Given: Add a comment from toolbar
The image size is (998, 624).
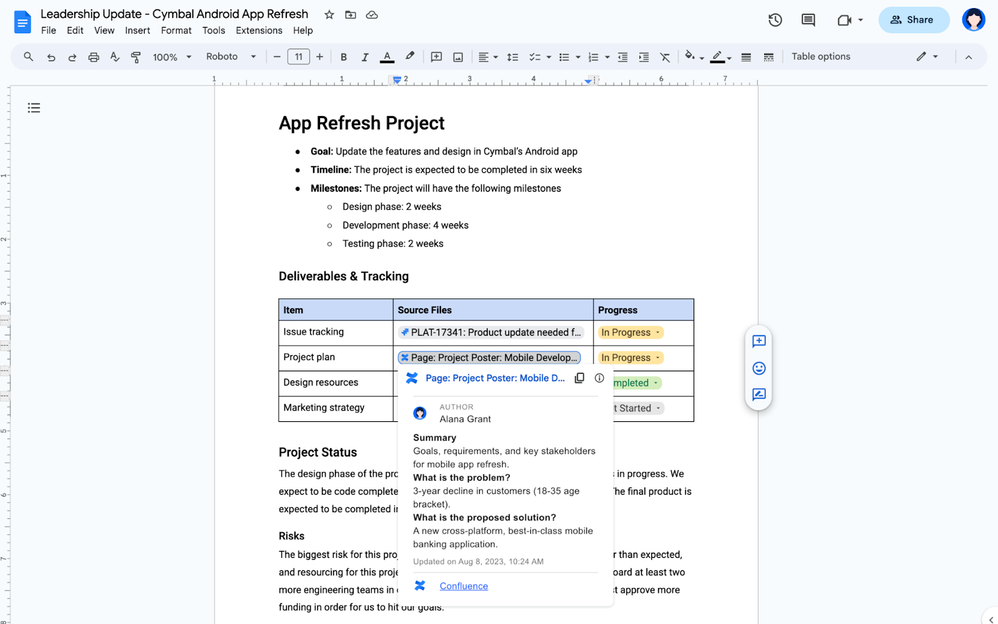Looking at the screenshot, I should pyautogui.click(x=436, y=57).
